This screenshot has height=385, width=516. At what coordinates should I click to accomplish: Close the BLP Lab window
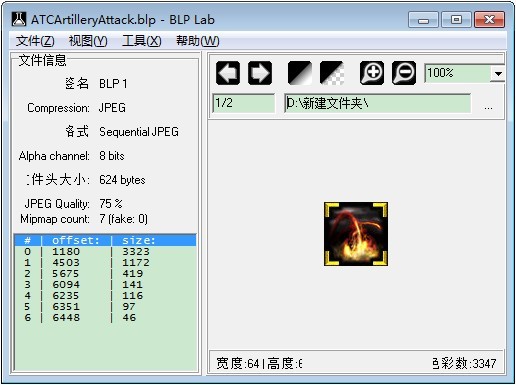click(489, 20)
